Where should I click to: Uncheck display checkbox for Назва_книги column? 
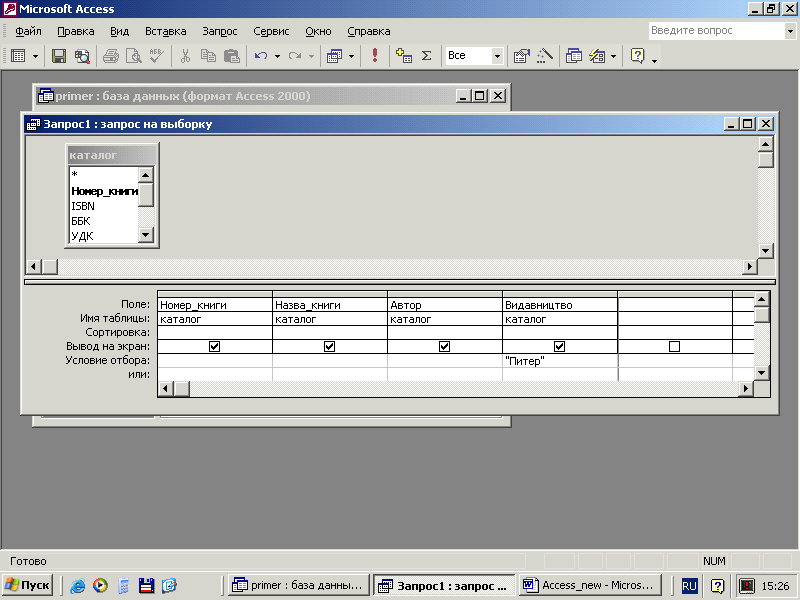330,346
